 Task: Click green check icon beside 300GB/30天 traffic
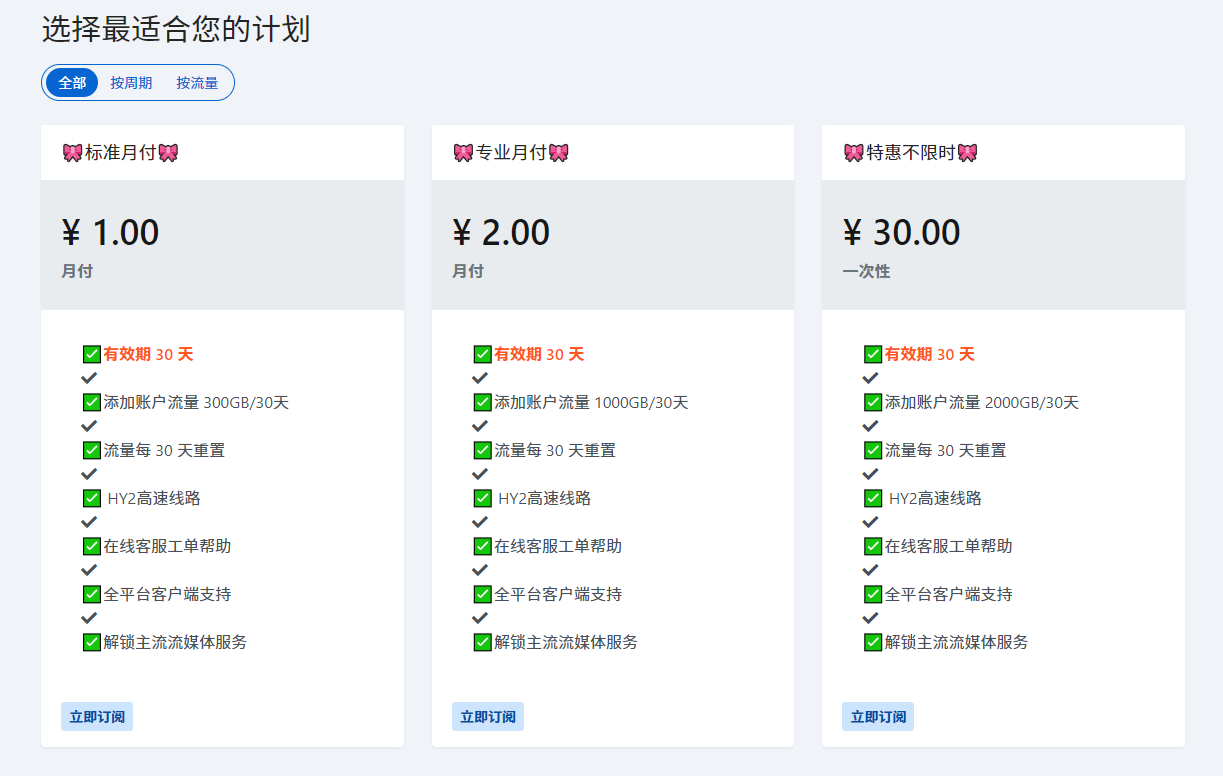(x=92, y=403)
